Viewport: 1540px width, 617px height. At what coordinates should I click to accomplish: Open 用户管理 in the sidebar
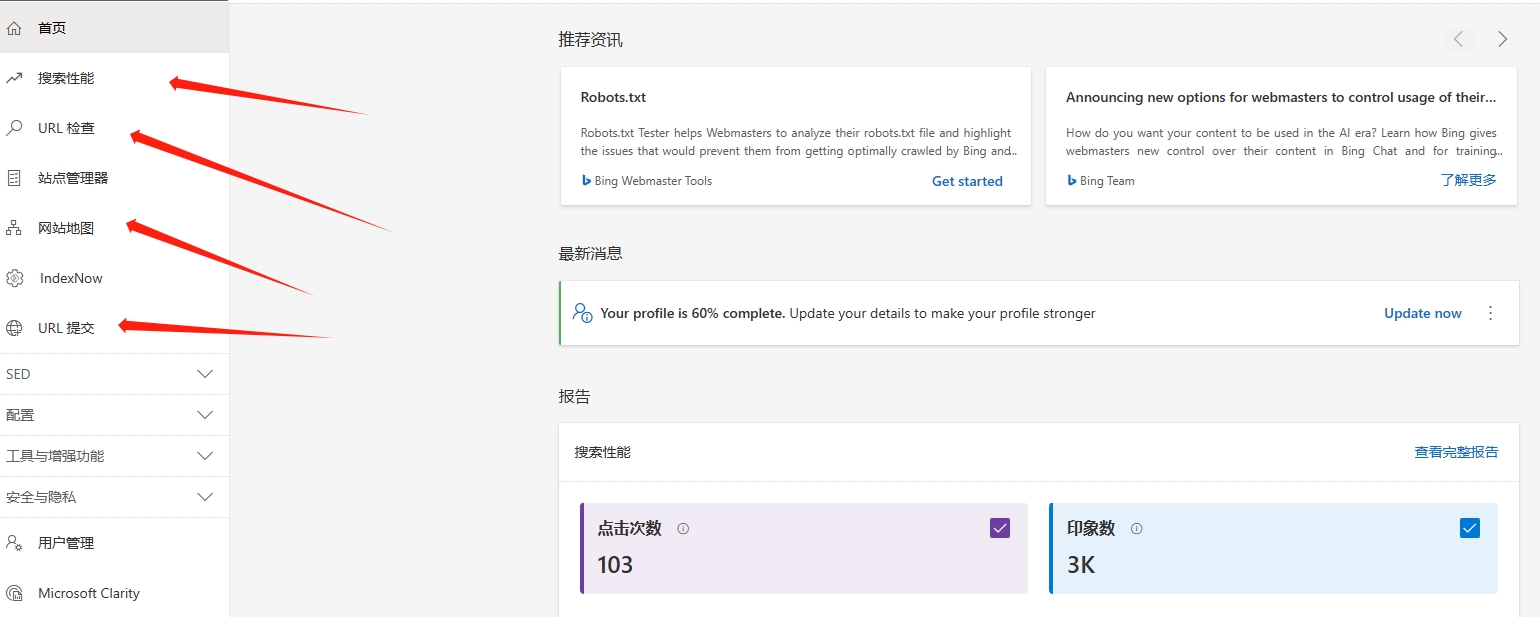tap(114, 543)
